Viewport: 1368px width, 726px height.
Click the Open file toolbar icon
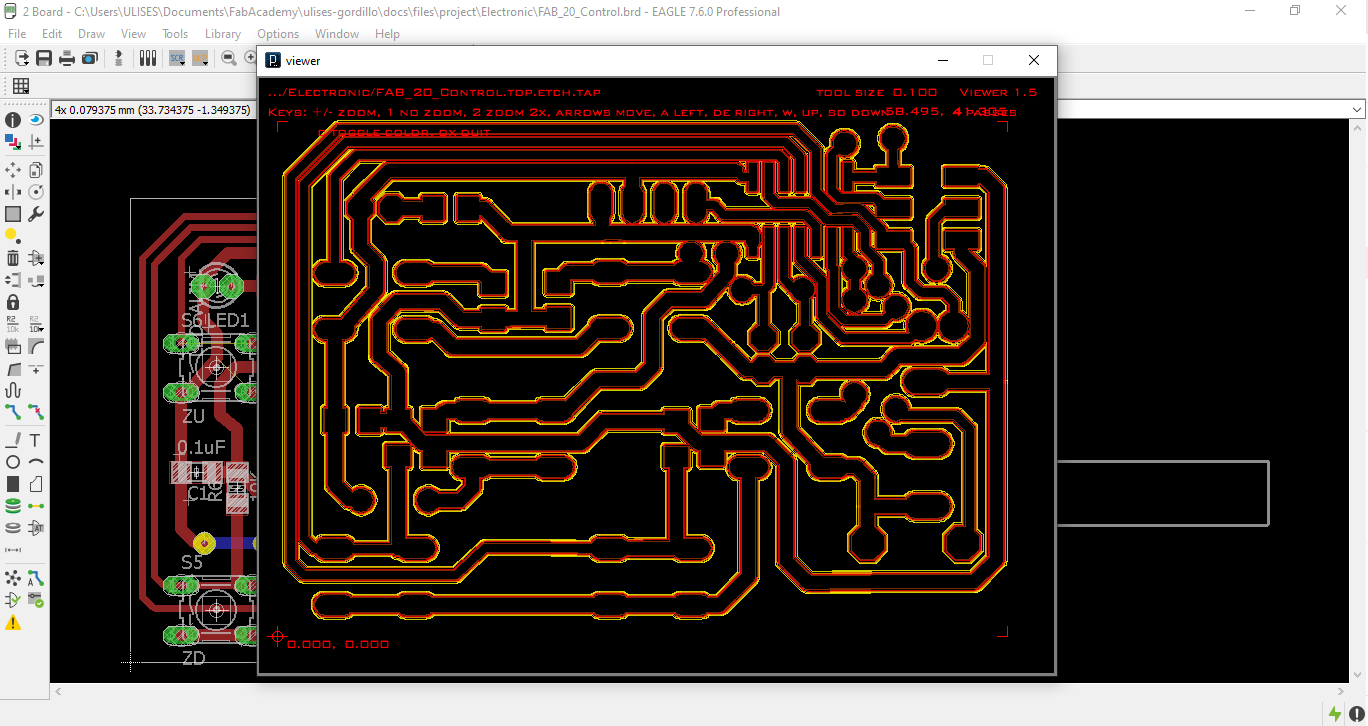[22, 58]
